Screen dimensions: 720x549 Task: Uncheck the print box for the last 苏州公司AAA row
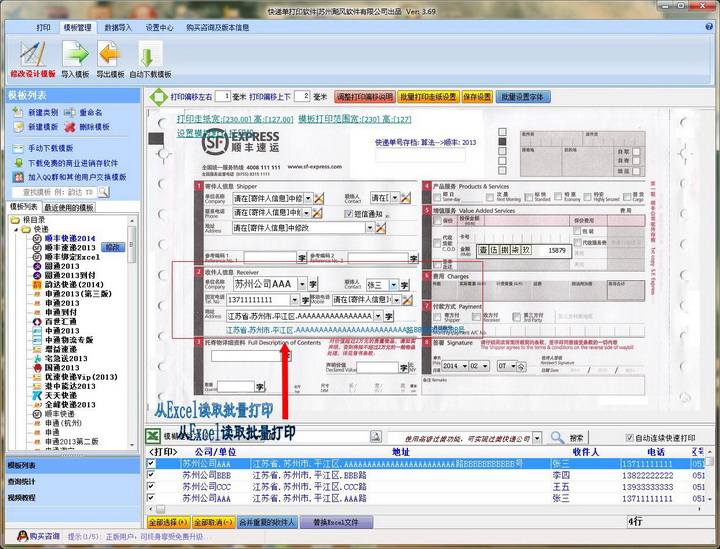151,498
